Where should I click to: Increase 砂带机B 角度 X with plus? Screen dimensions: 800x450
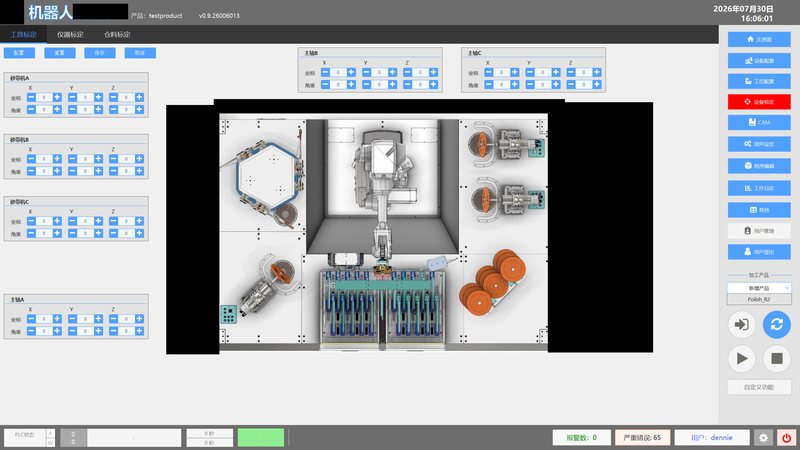point(57,171)
